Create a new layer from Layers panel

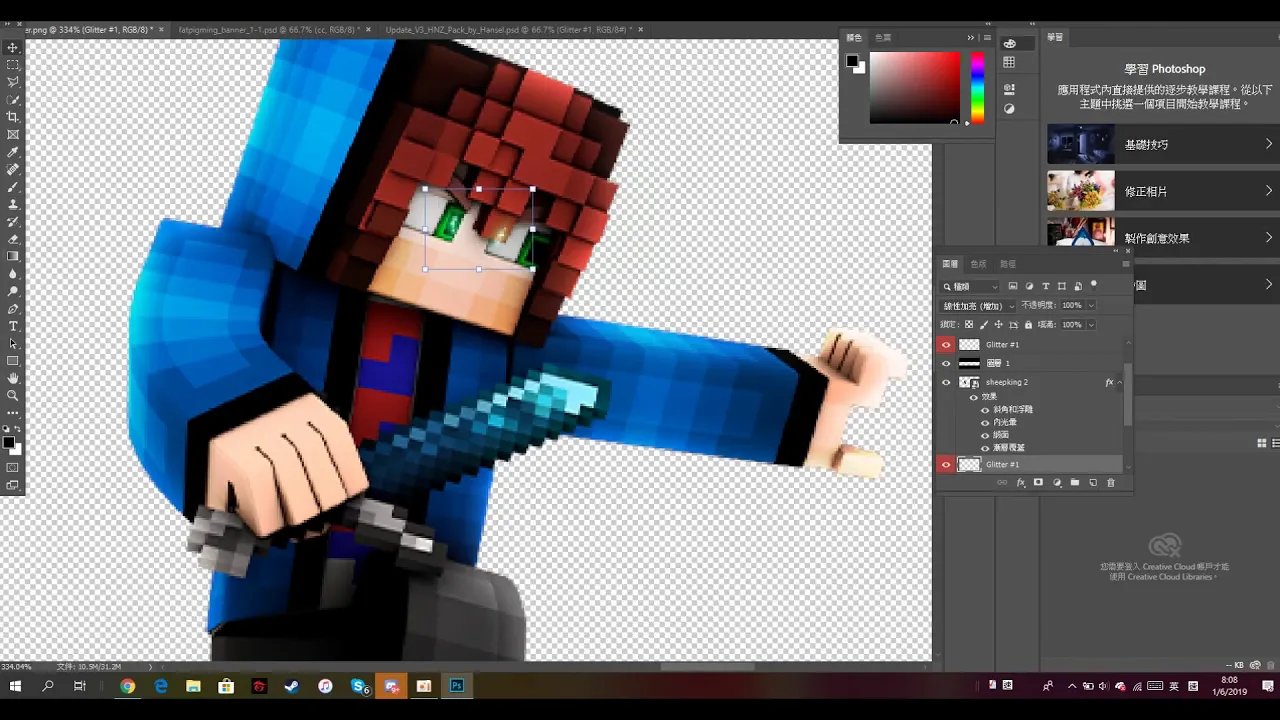tap(1093, 483)
